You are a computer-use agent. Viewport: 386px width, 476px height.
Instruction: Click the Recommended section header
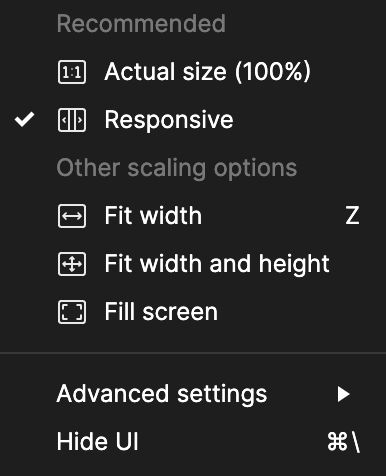tap(141, 24)
